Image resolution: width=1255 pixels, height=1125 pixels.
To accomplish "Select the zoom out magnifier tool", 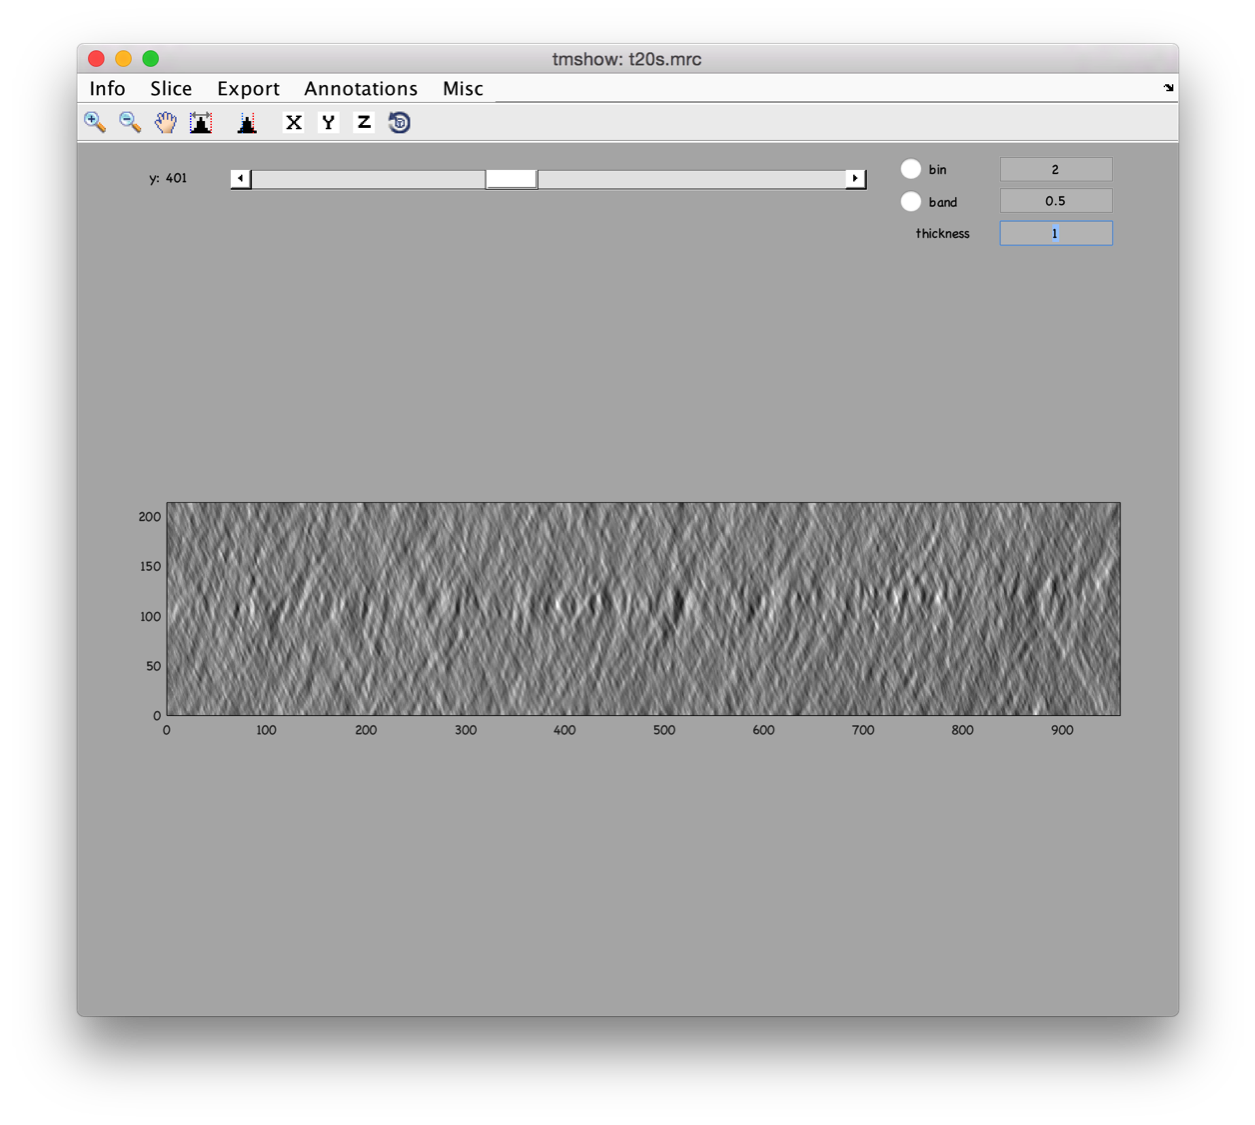I will (x=130, y=122).
